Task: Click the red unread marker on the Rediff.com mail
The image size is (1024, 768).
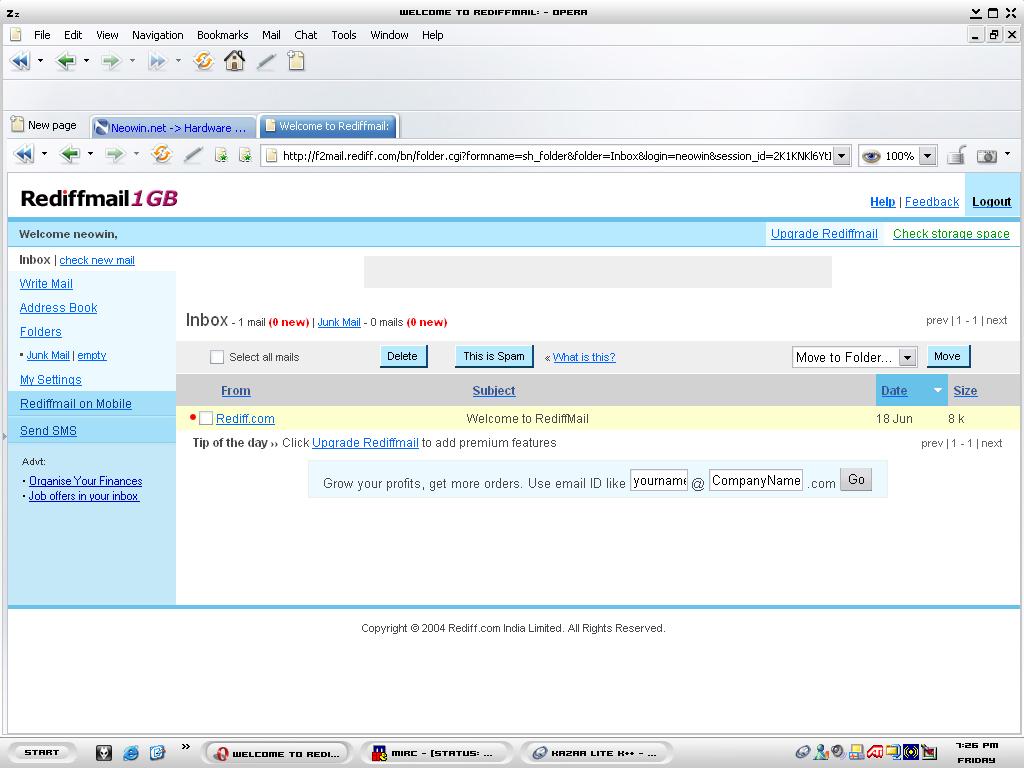Action: (x=193, y=417)
